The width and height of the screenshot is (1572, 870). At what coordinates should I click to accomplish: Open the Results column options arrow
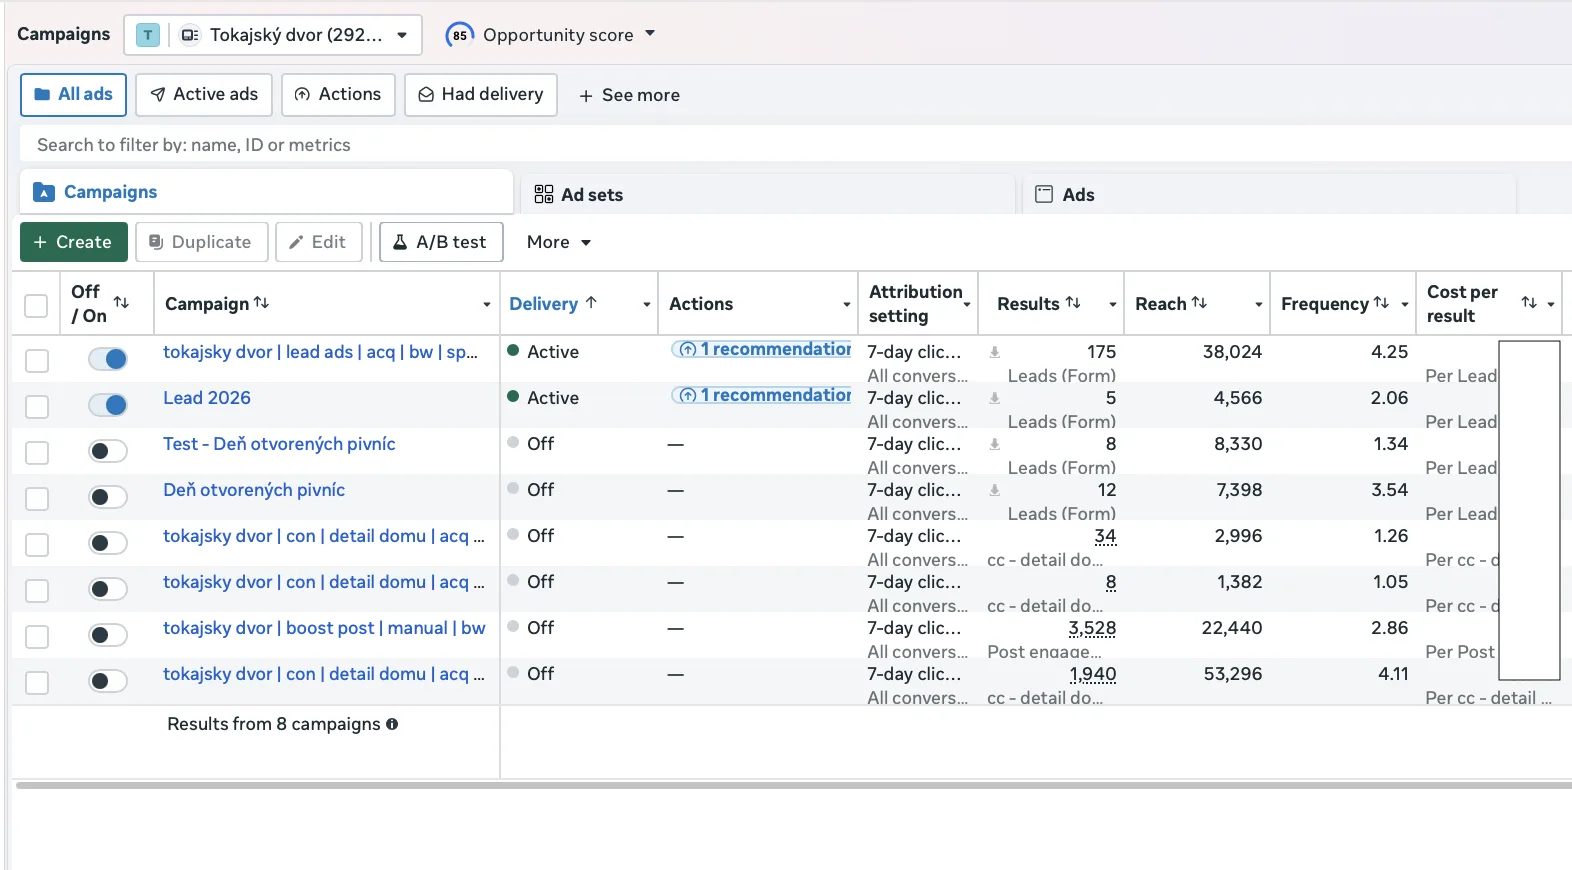coord(1113,305)
